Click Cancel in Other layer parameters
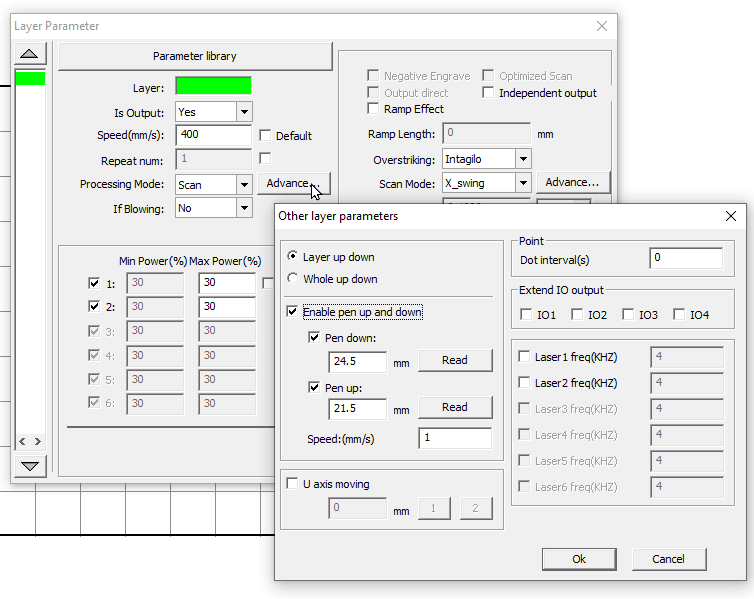754x599 pixels. point(669,559)
